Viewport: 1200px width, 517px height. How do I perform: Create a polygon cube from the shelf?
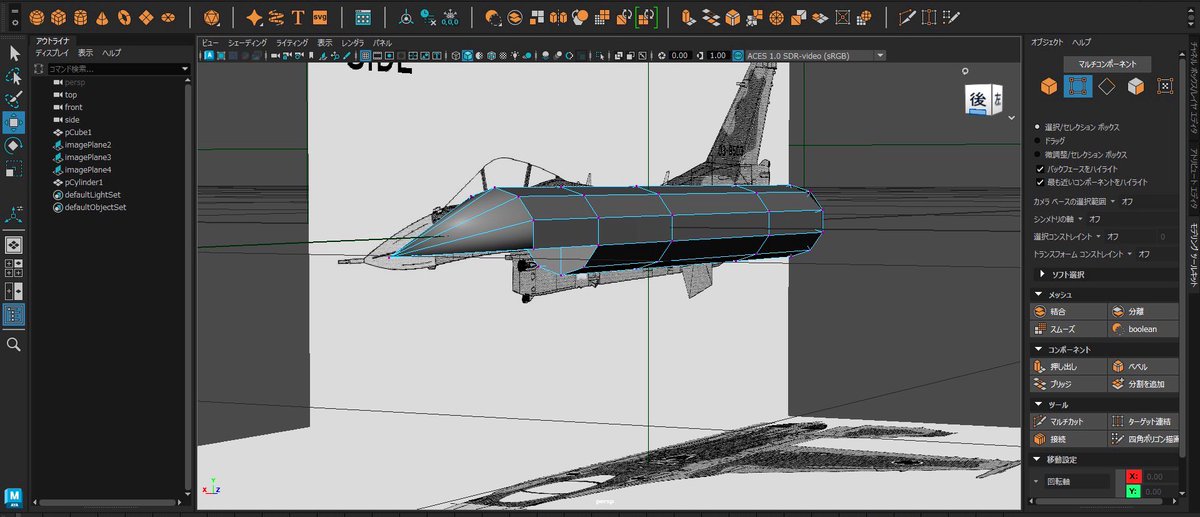tap(58, 17)
